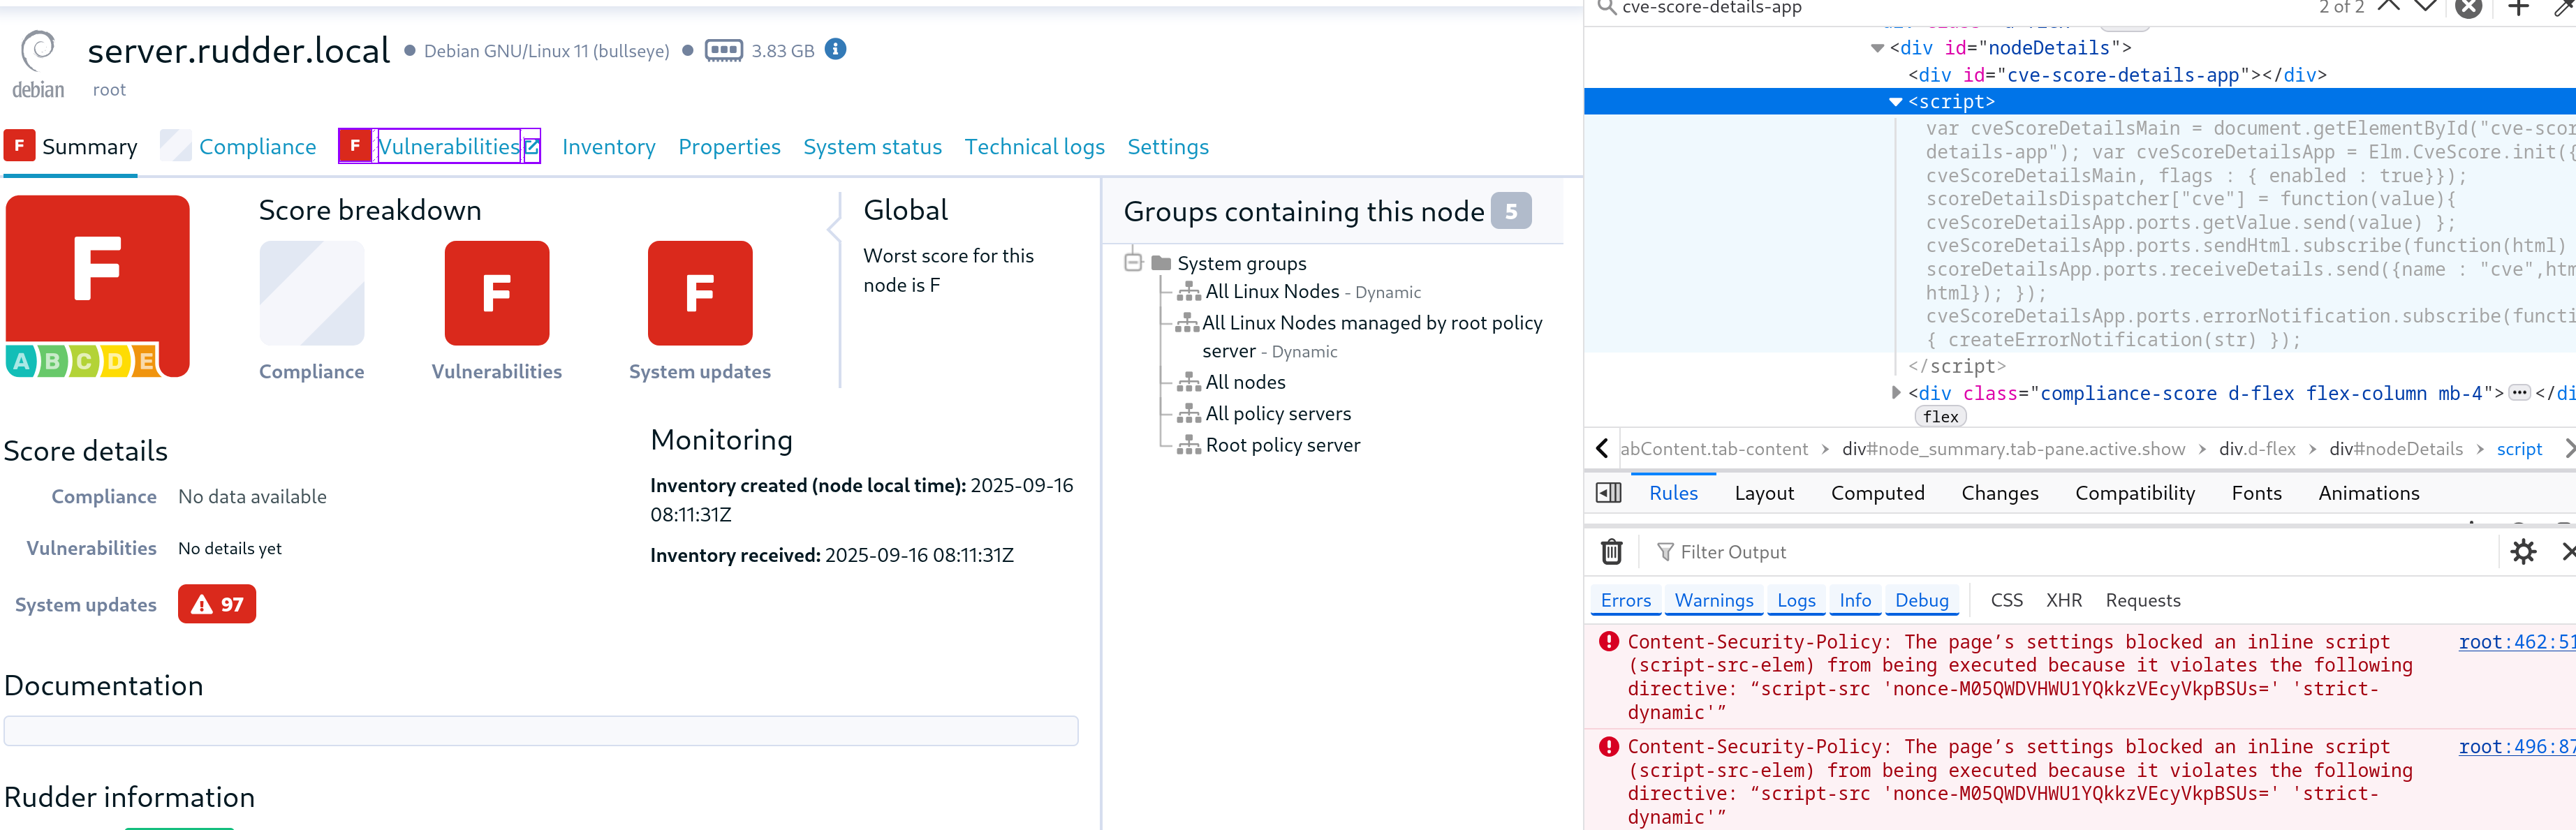Image resolution: width=2576 pixels, height=830 pixels.
Task: Click the group icon beside All policy servers
Action: tap(1189, 413)
